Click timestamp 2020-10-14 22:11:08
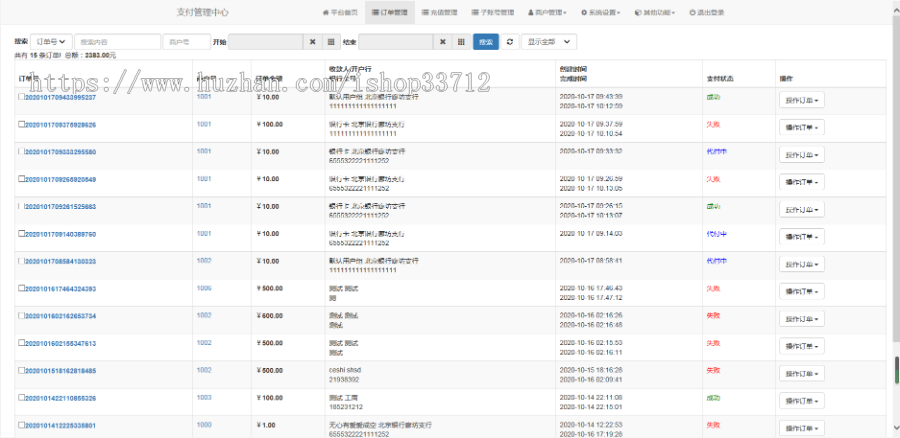 pos(591,398)
